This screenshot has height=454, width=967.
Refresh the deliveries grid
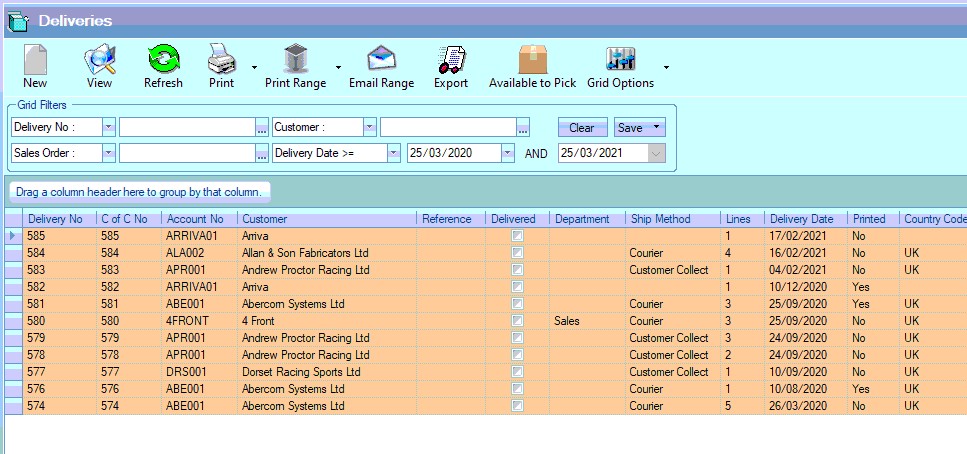tap(163, 62)
